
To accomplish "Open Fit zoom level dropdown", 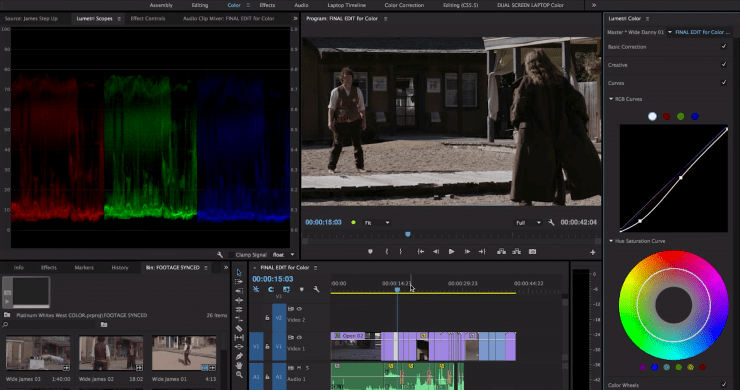I will tap(377, 222).
